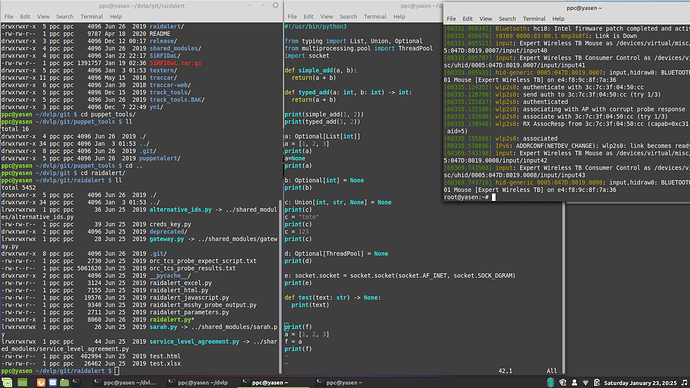This screenshot has width=690, height=388.
Task: Click 'orc_tcs_probe_expect_script.txt' file name
Action: click(203, 261)
